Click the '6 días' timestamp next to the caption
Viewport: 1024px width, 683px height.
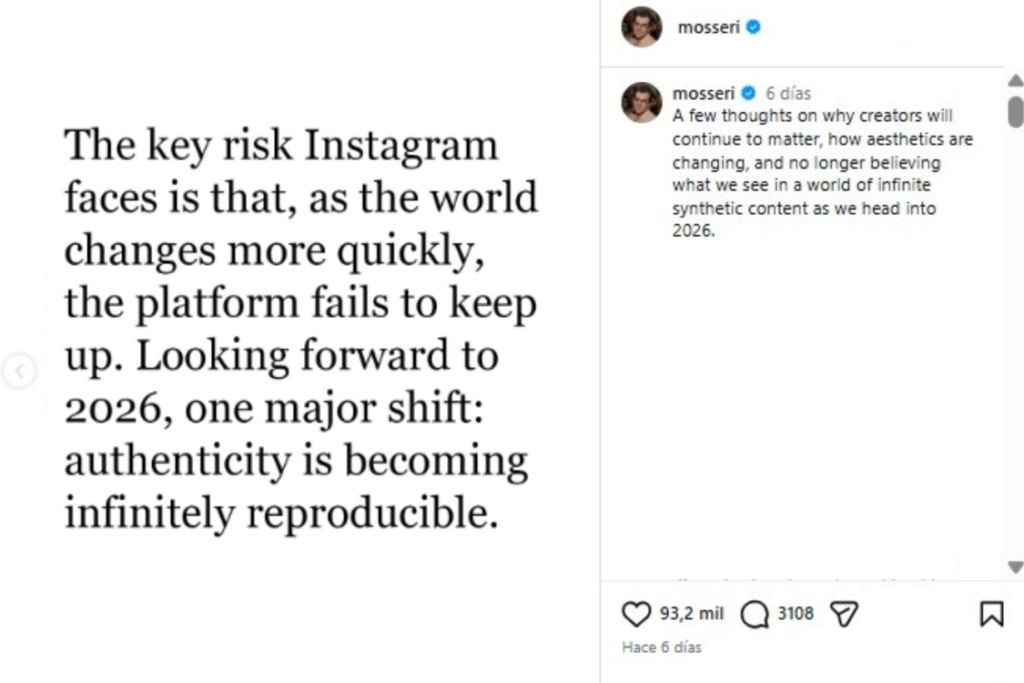[788, 94]
